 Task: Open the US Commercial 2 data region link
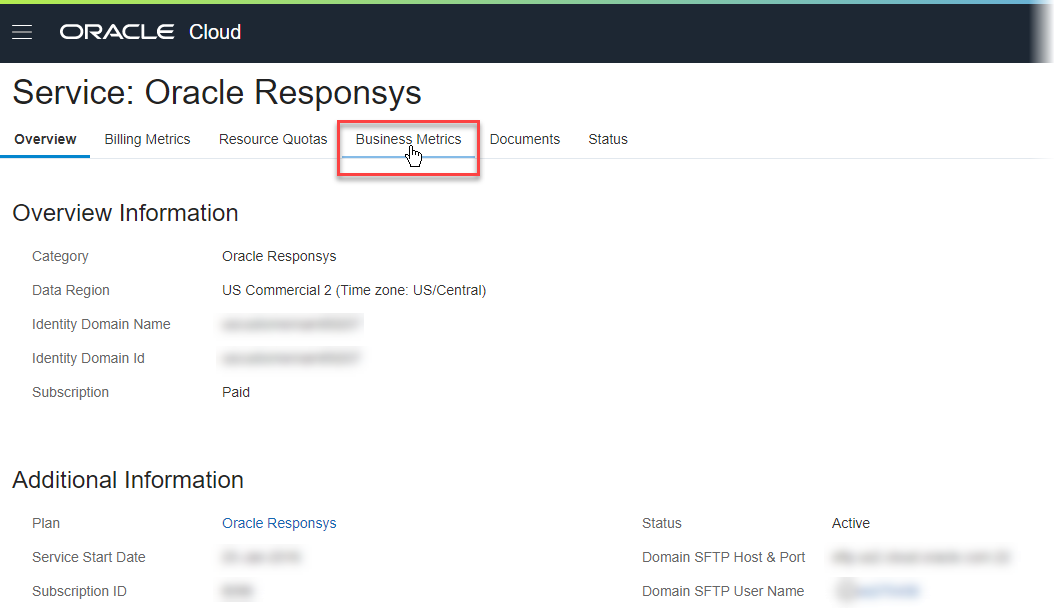[354, 290]
